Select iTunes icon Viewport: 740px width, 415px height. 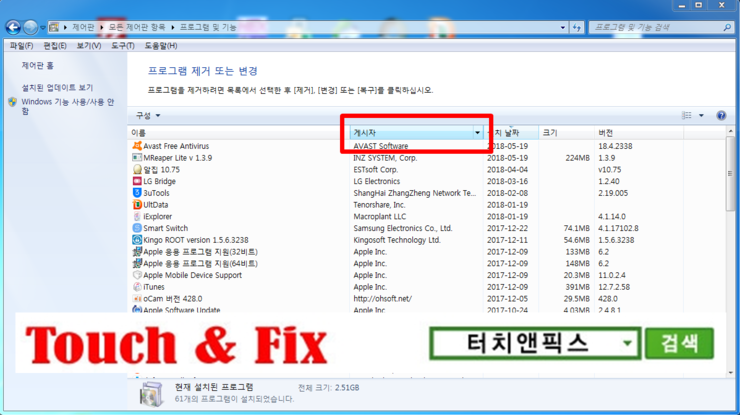(137, 287)
